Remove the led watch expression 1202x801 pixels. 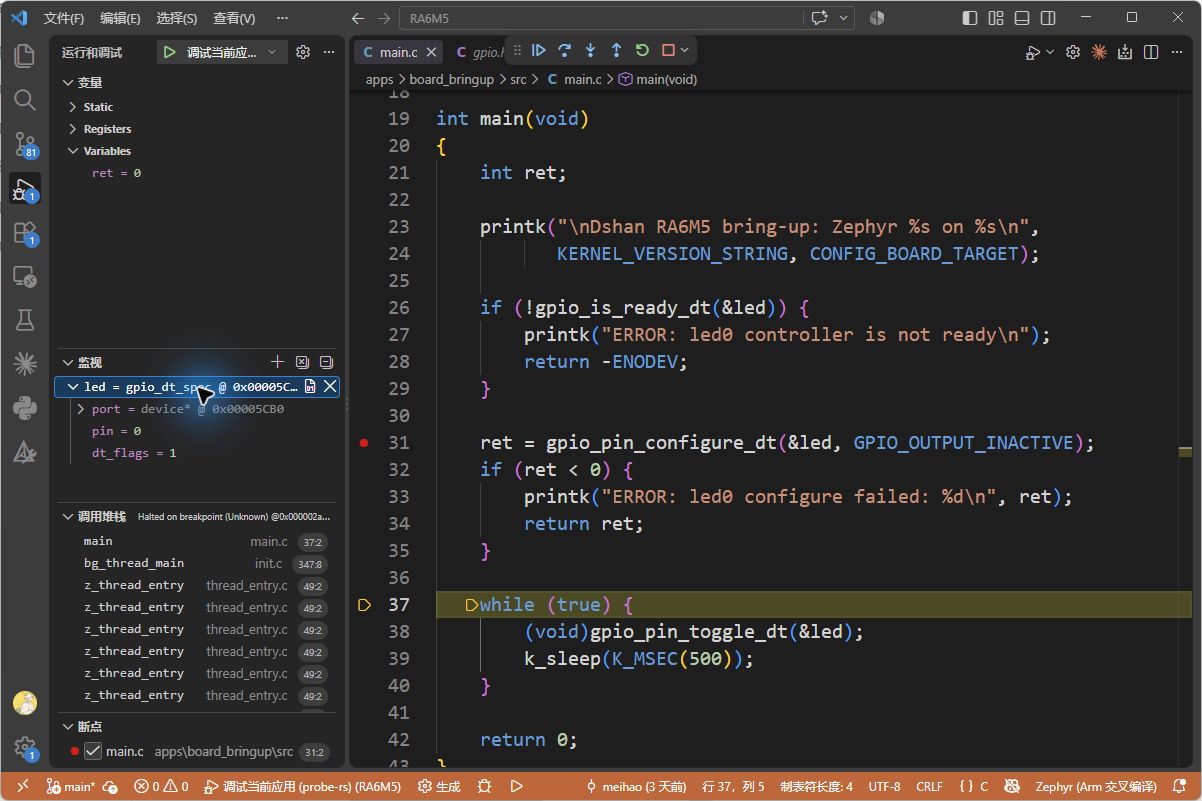tap(330, 386)
